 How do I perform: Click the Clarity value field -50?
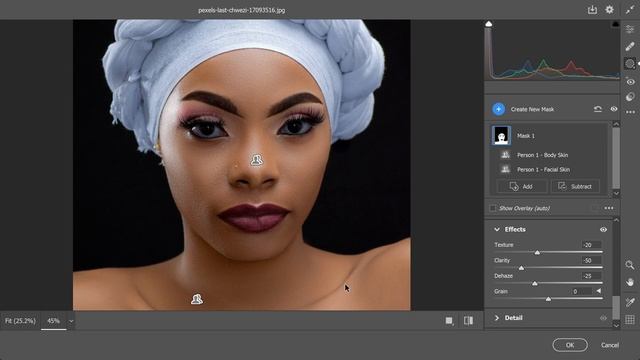tap(591, 260)
